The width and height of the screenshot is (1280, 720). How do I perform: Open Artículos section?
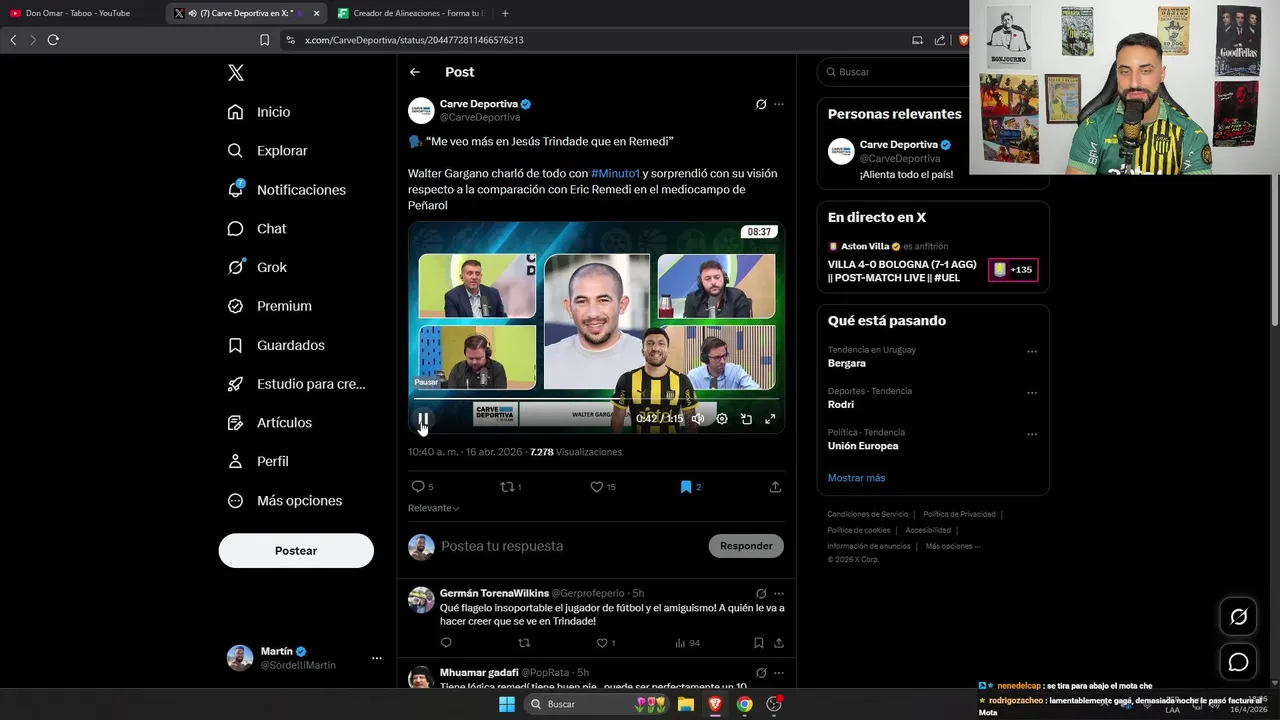click(269, 423)
